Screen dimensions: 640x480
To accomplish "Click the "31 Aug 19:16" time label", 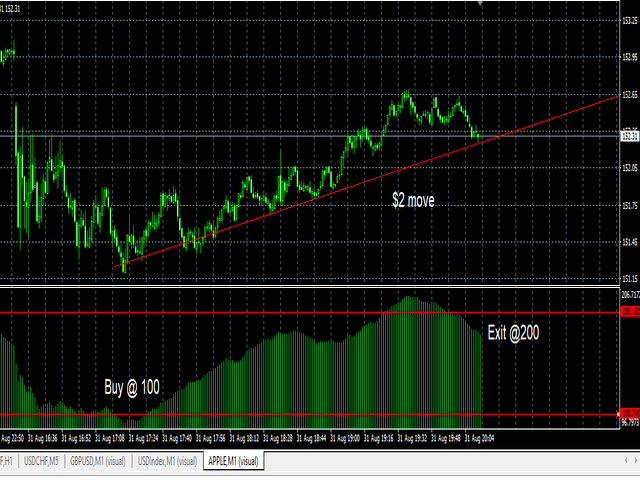I will pos(378,439).
